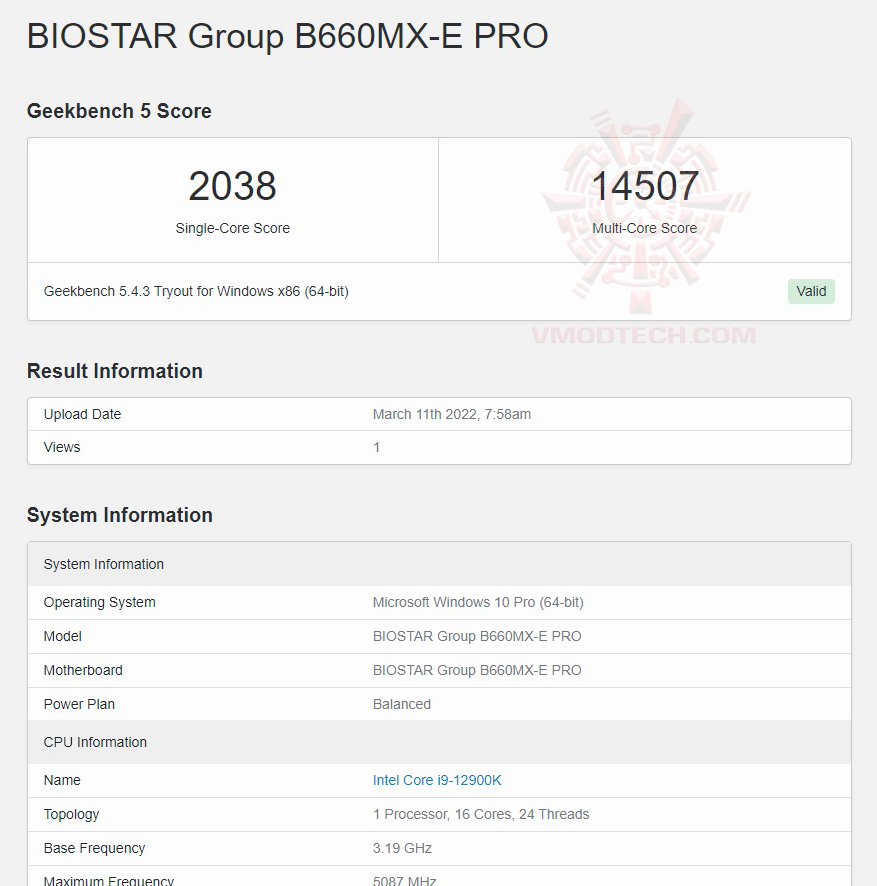This screenshot has height=886, width=877.
Task: Click the upload date March 11th 2022 value
Action: [x=452, y=414]
